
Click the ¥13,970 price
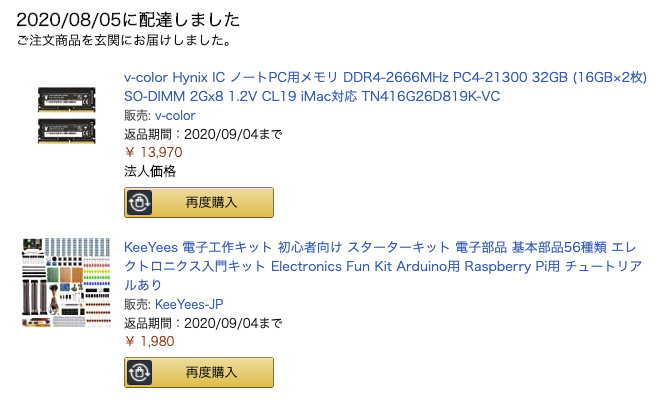[x=154, y=152]
